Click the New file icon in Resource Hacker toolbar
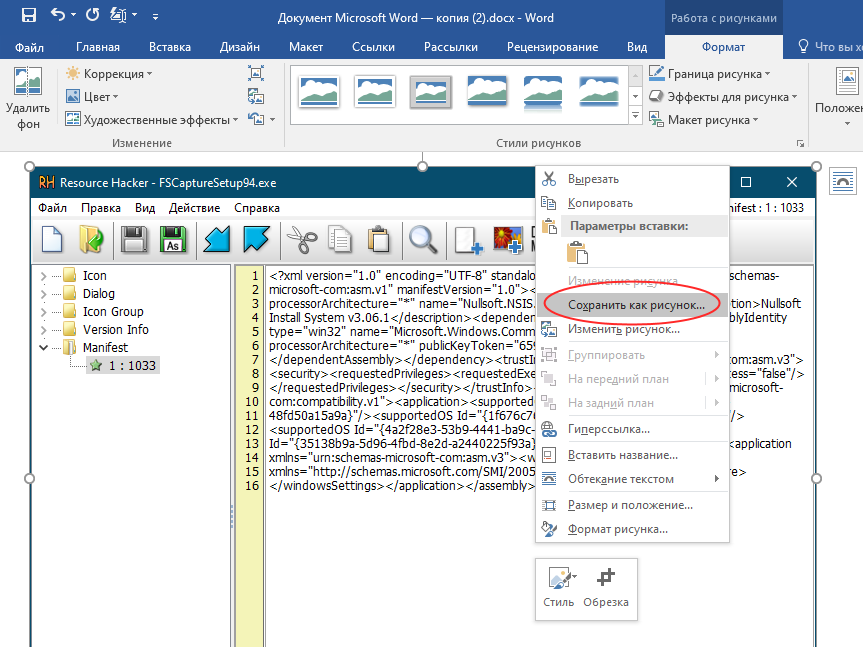 [52, 240]
